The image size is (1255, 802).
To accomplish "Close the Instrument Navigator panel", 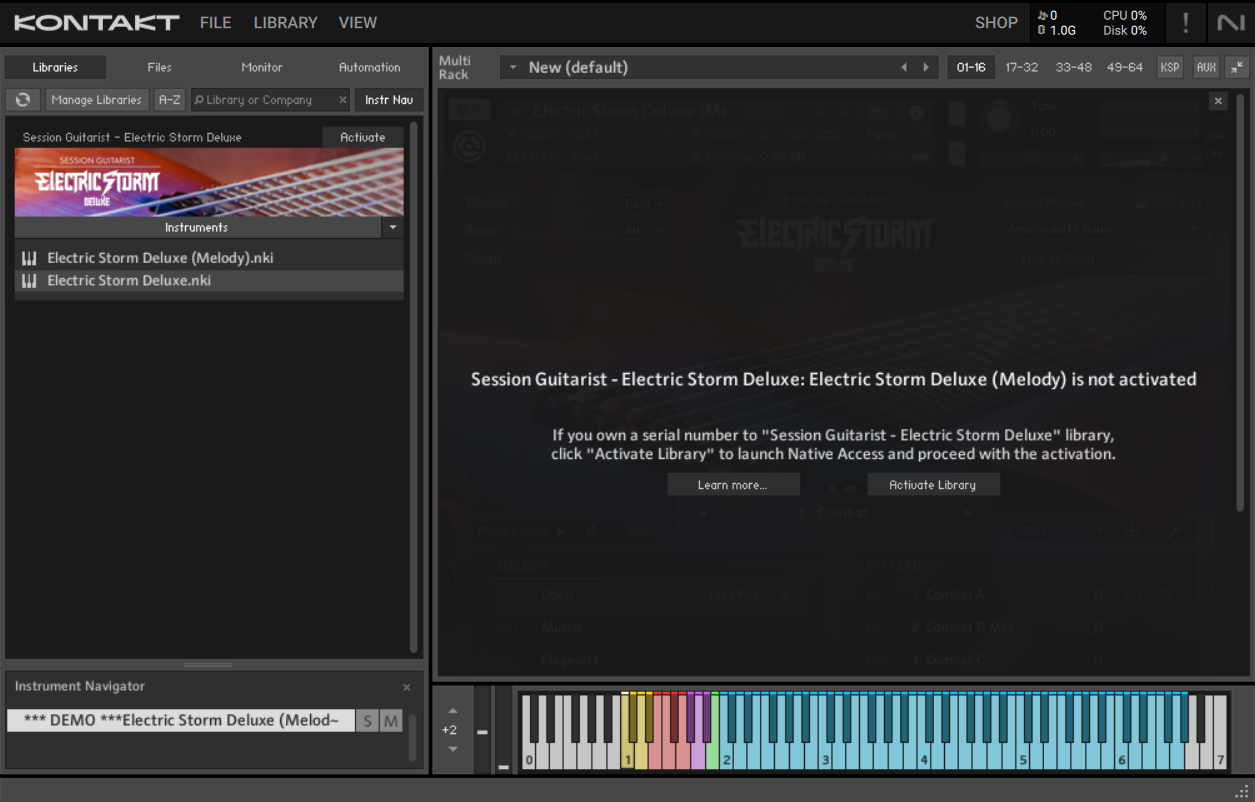I will tap(406, 687).
